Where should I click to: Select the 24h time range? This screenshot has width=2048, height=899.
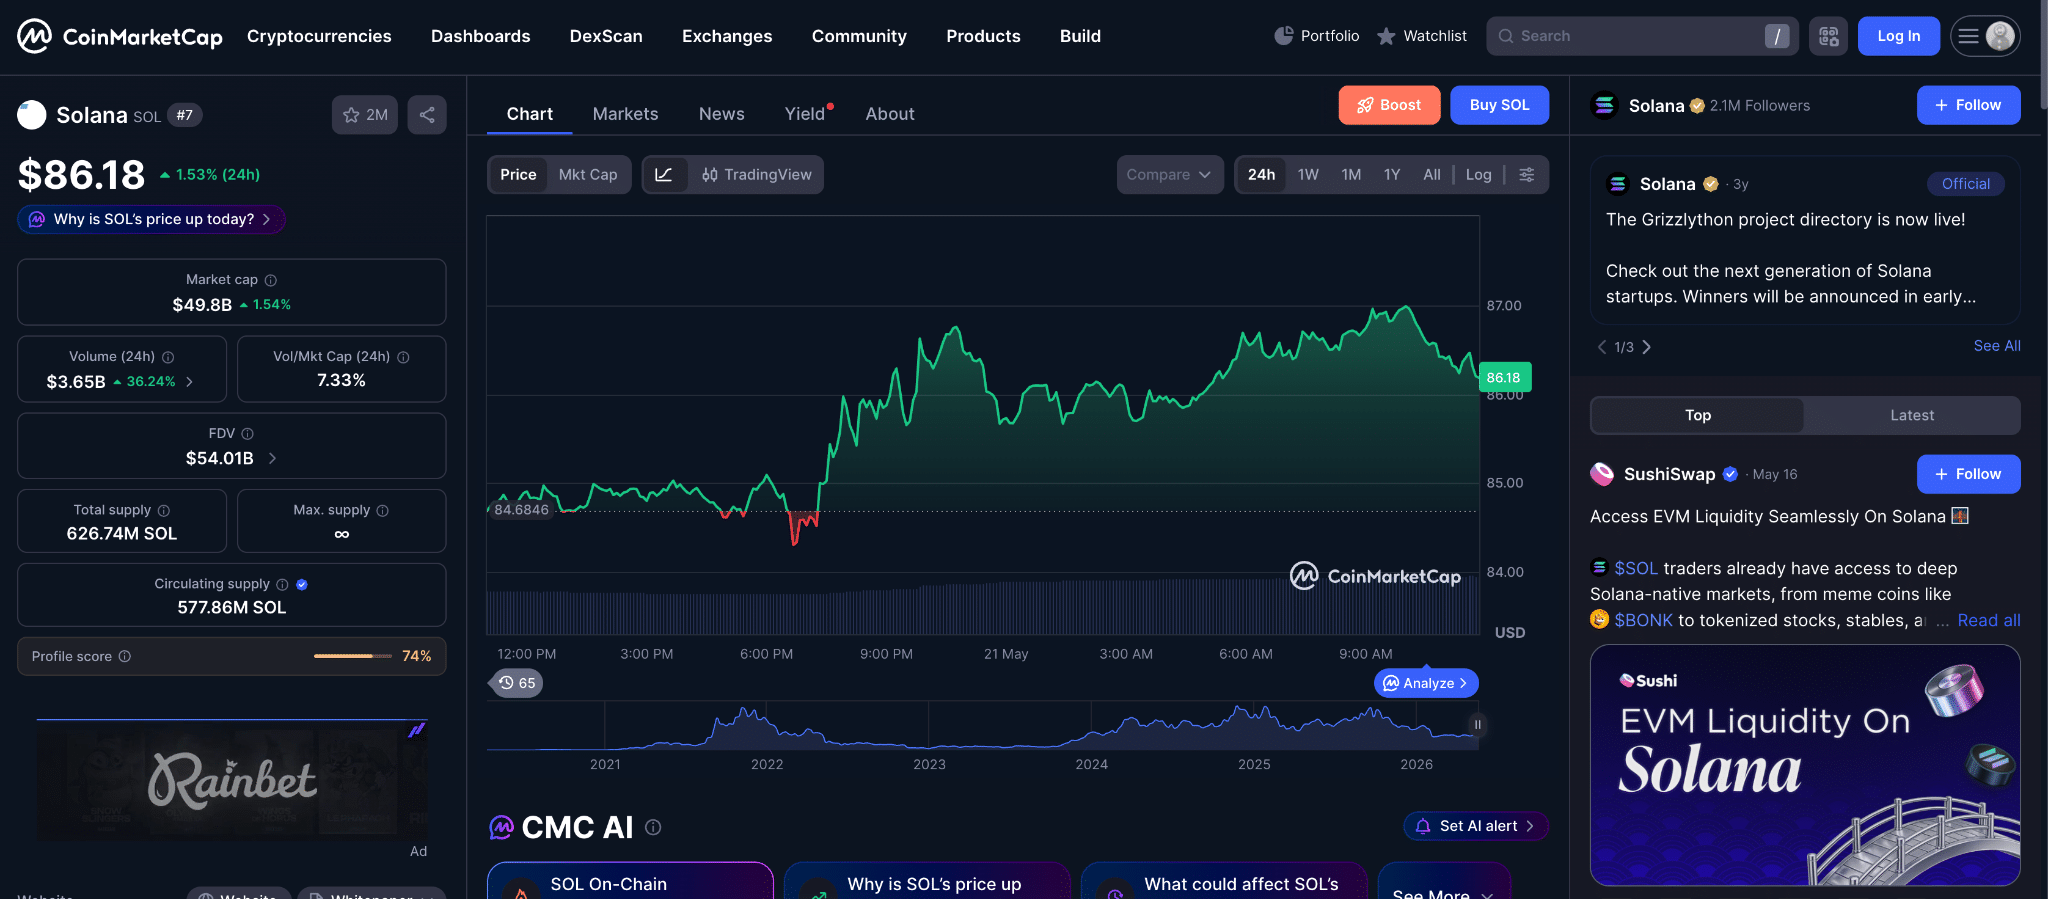point(1261,175)
